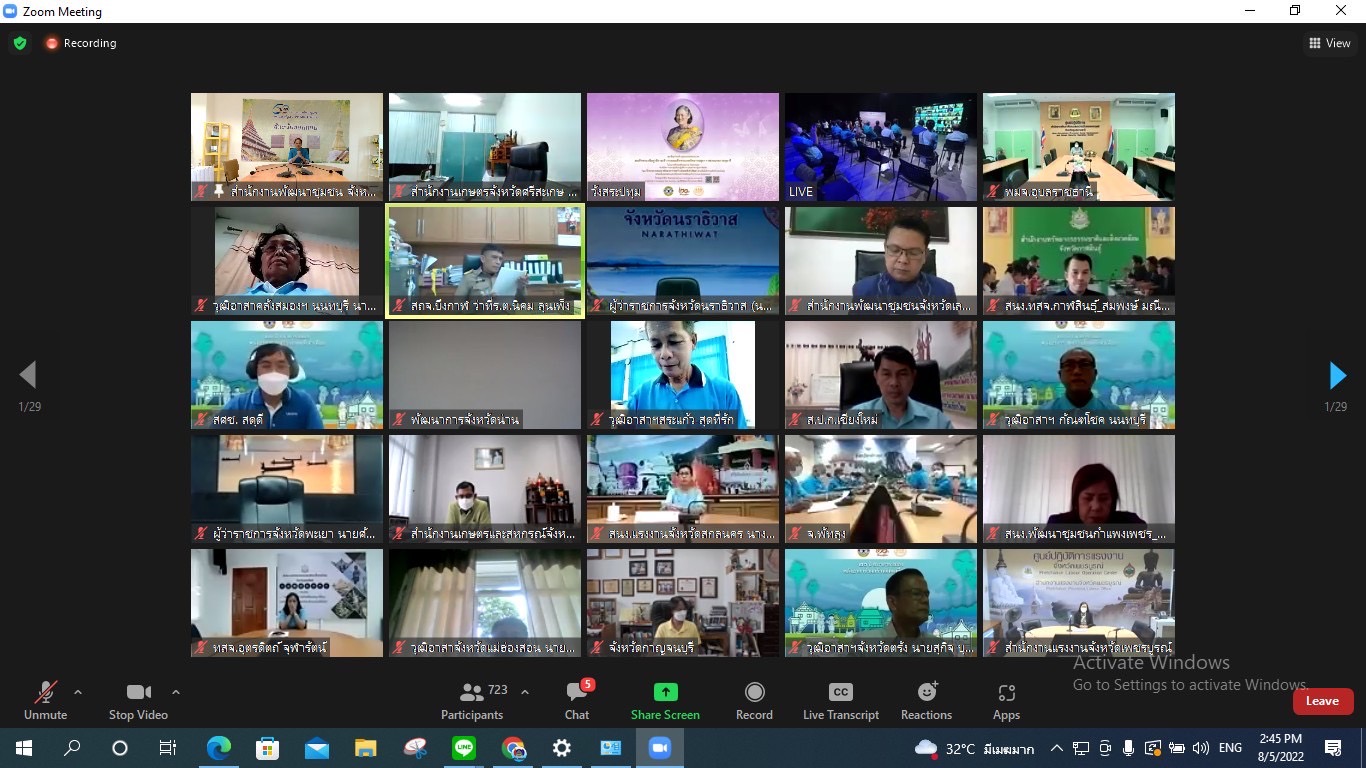
Task: Click the red Recording indicator
Action: point(80,43)
